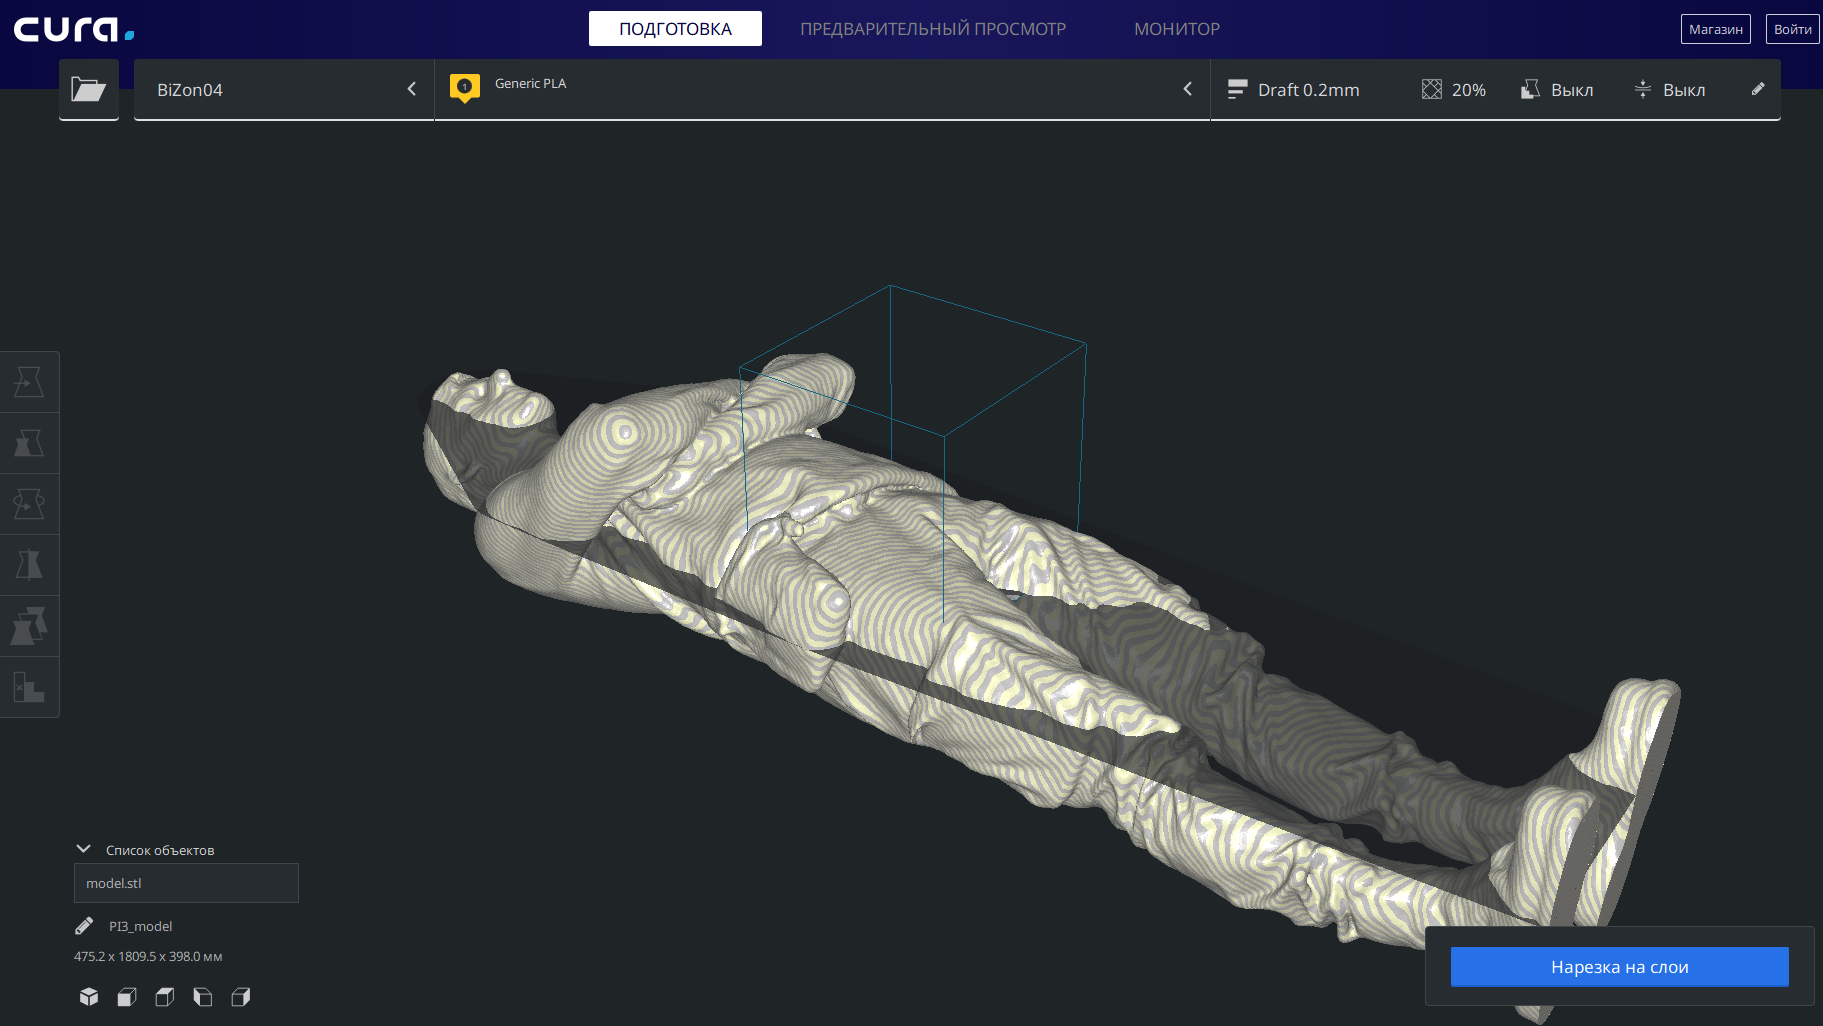Click the Generic PLA material label
1823x1026 pixels.
(x=531, y=84)
